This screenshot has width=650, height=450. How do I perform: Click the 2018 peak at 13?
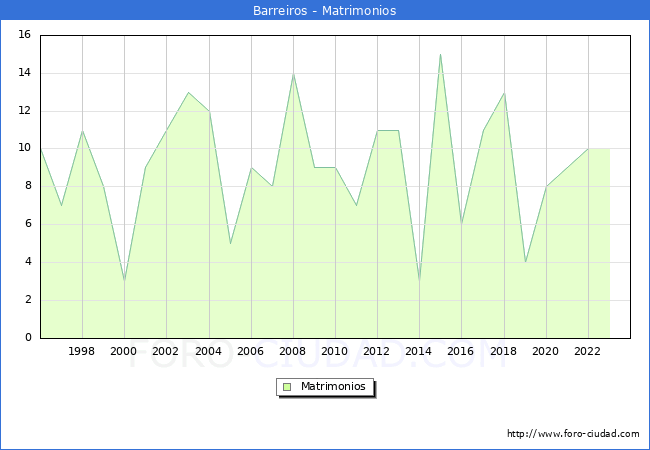tap(504, 92)
